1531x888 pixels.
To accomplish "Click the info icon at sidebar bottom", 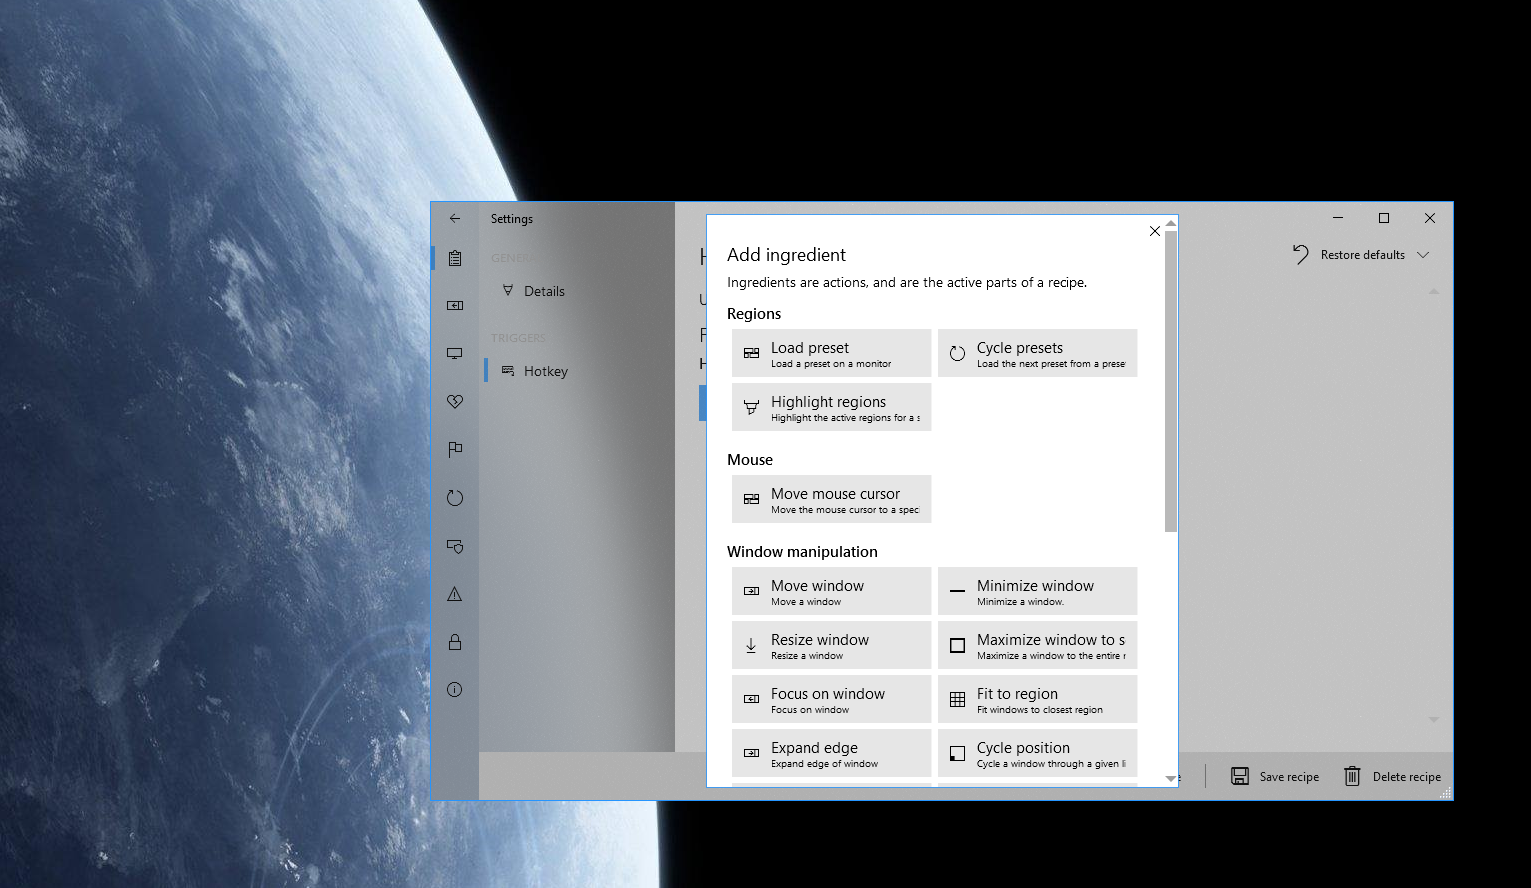I will 455,689.
